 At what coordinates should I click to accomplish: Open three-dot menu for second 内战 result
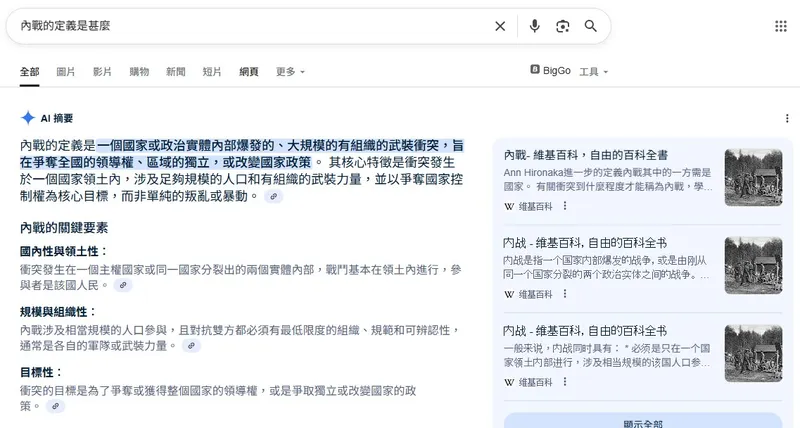565,294
